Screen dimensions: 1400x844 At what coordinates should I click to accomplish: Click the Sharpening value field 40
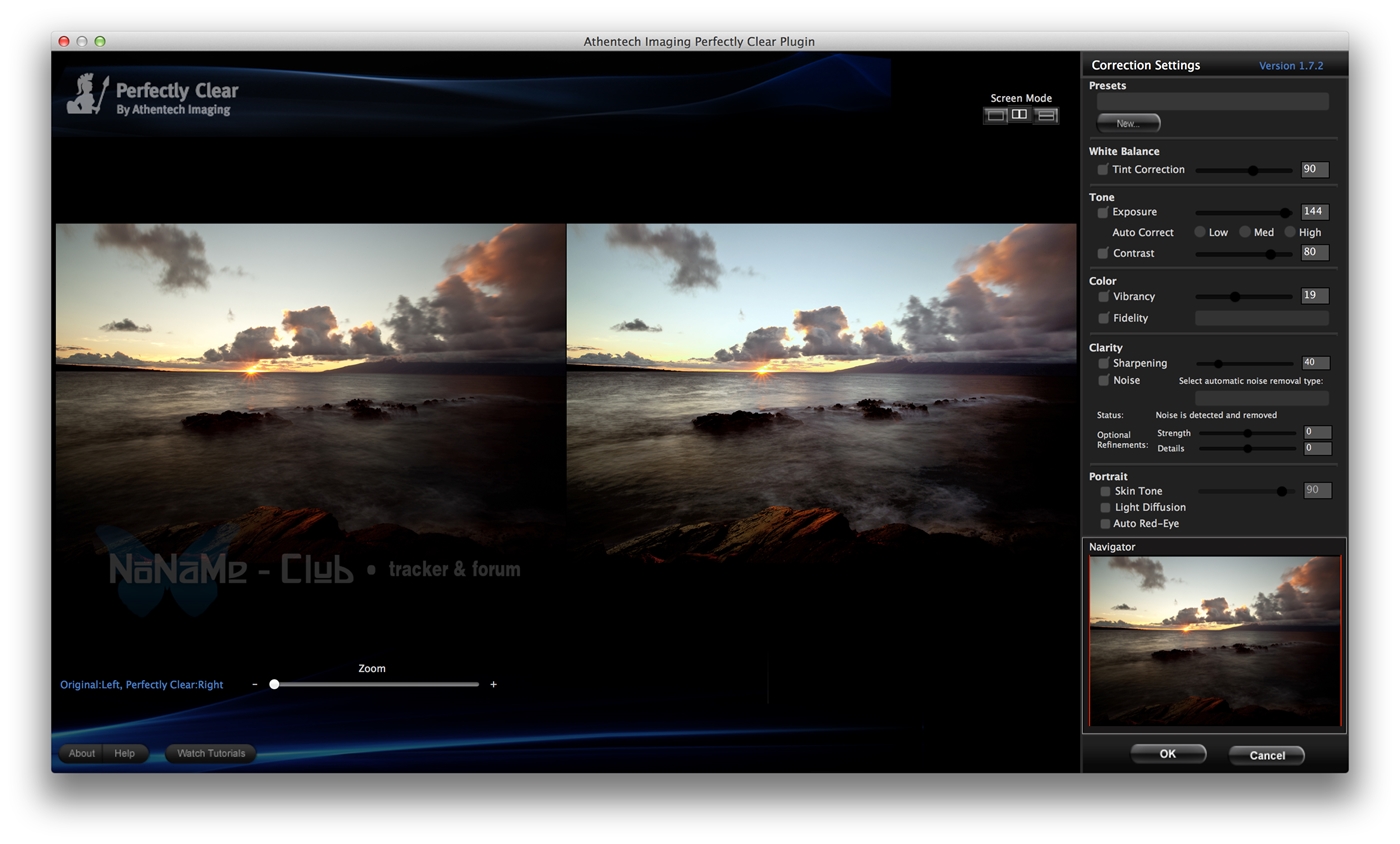tap(1316, 363)
